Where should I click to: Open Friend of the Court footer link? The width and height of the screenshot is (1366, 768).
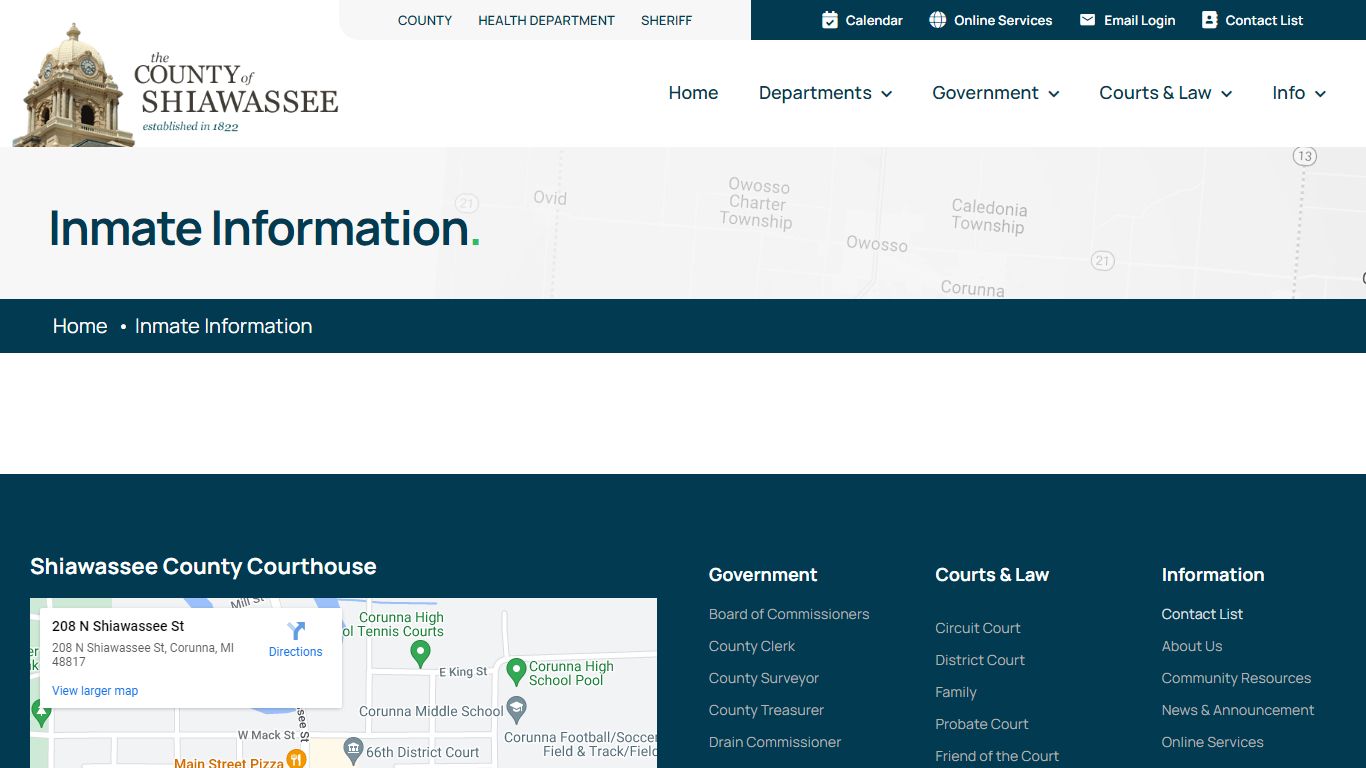(x=997, y=756)
